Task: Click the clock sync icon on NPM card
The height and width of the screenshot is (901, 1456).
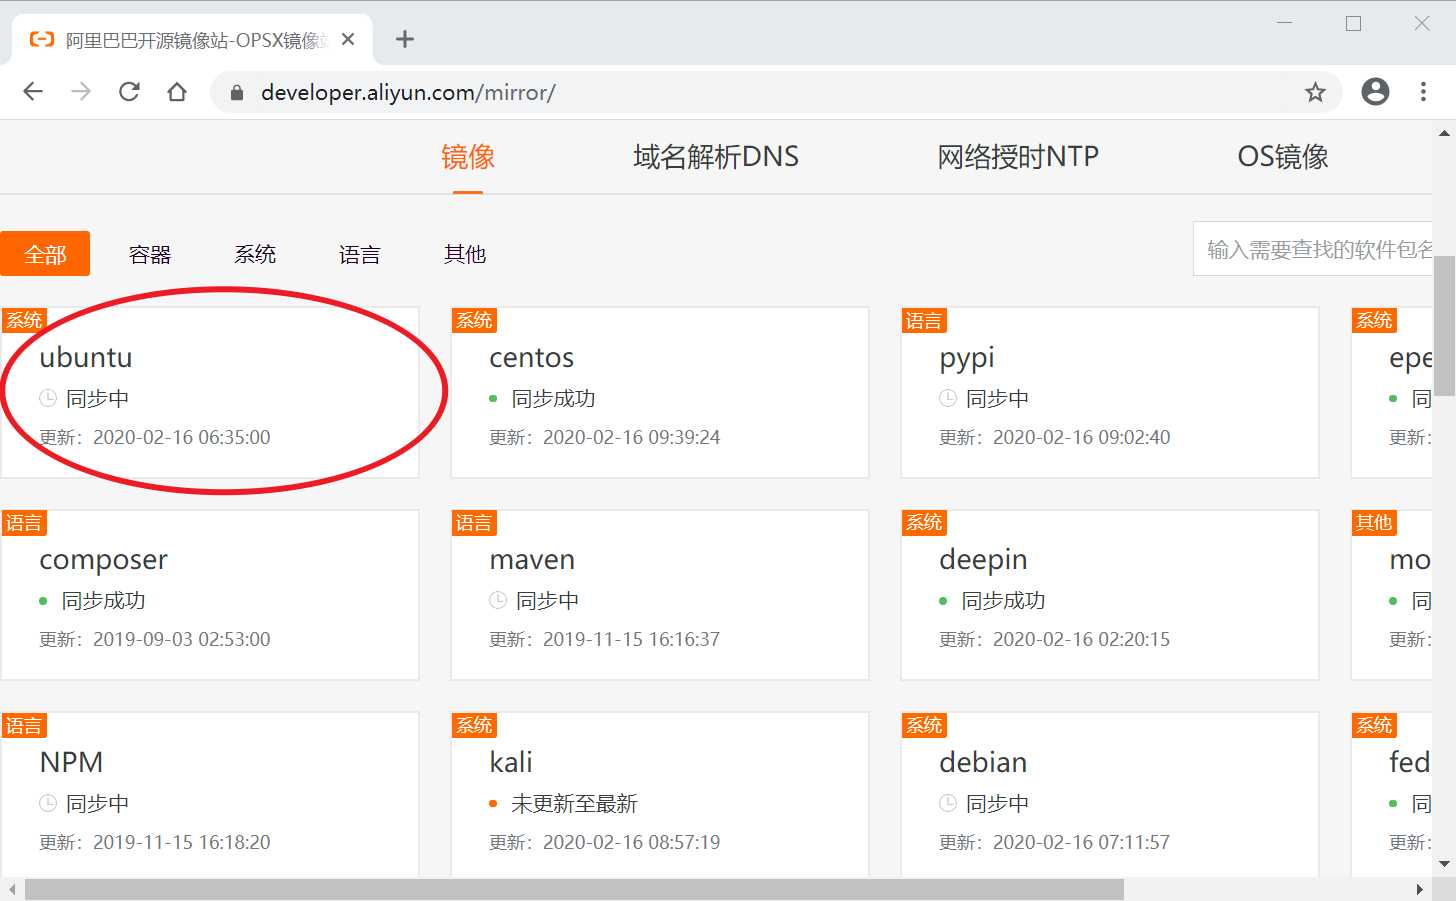Action: point(48,803)
